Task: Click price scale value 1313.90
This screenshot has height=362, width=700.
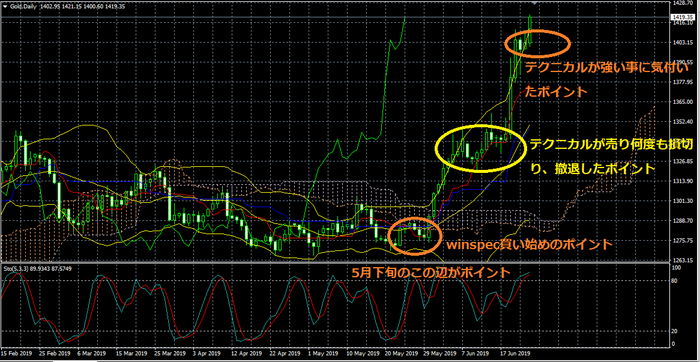Action: coord(682,181)
